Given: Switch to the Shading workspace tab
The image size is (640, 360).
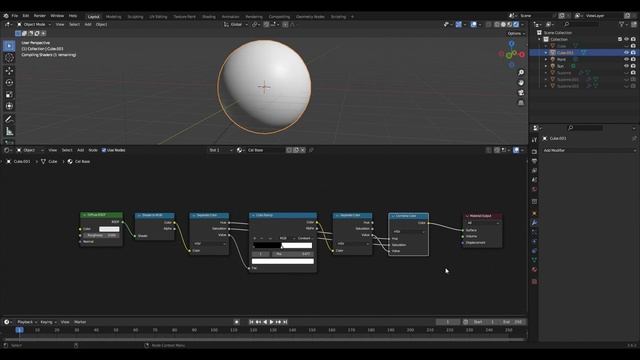Looking at the screenshot, I should click(x=209, y=17).
